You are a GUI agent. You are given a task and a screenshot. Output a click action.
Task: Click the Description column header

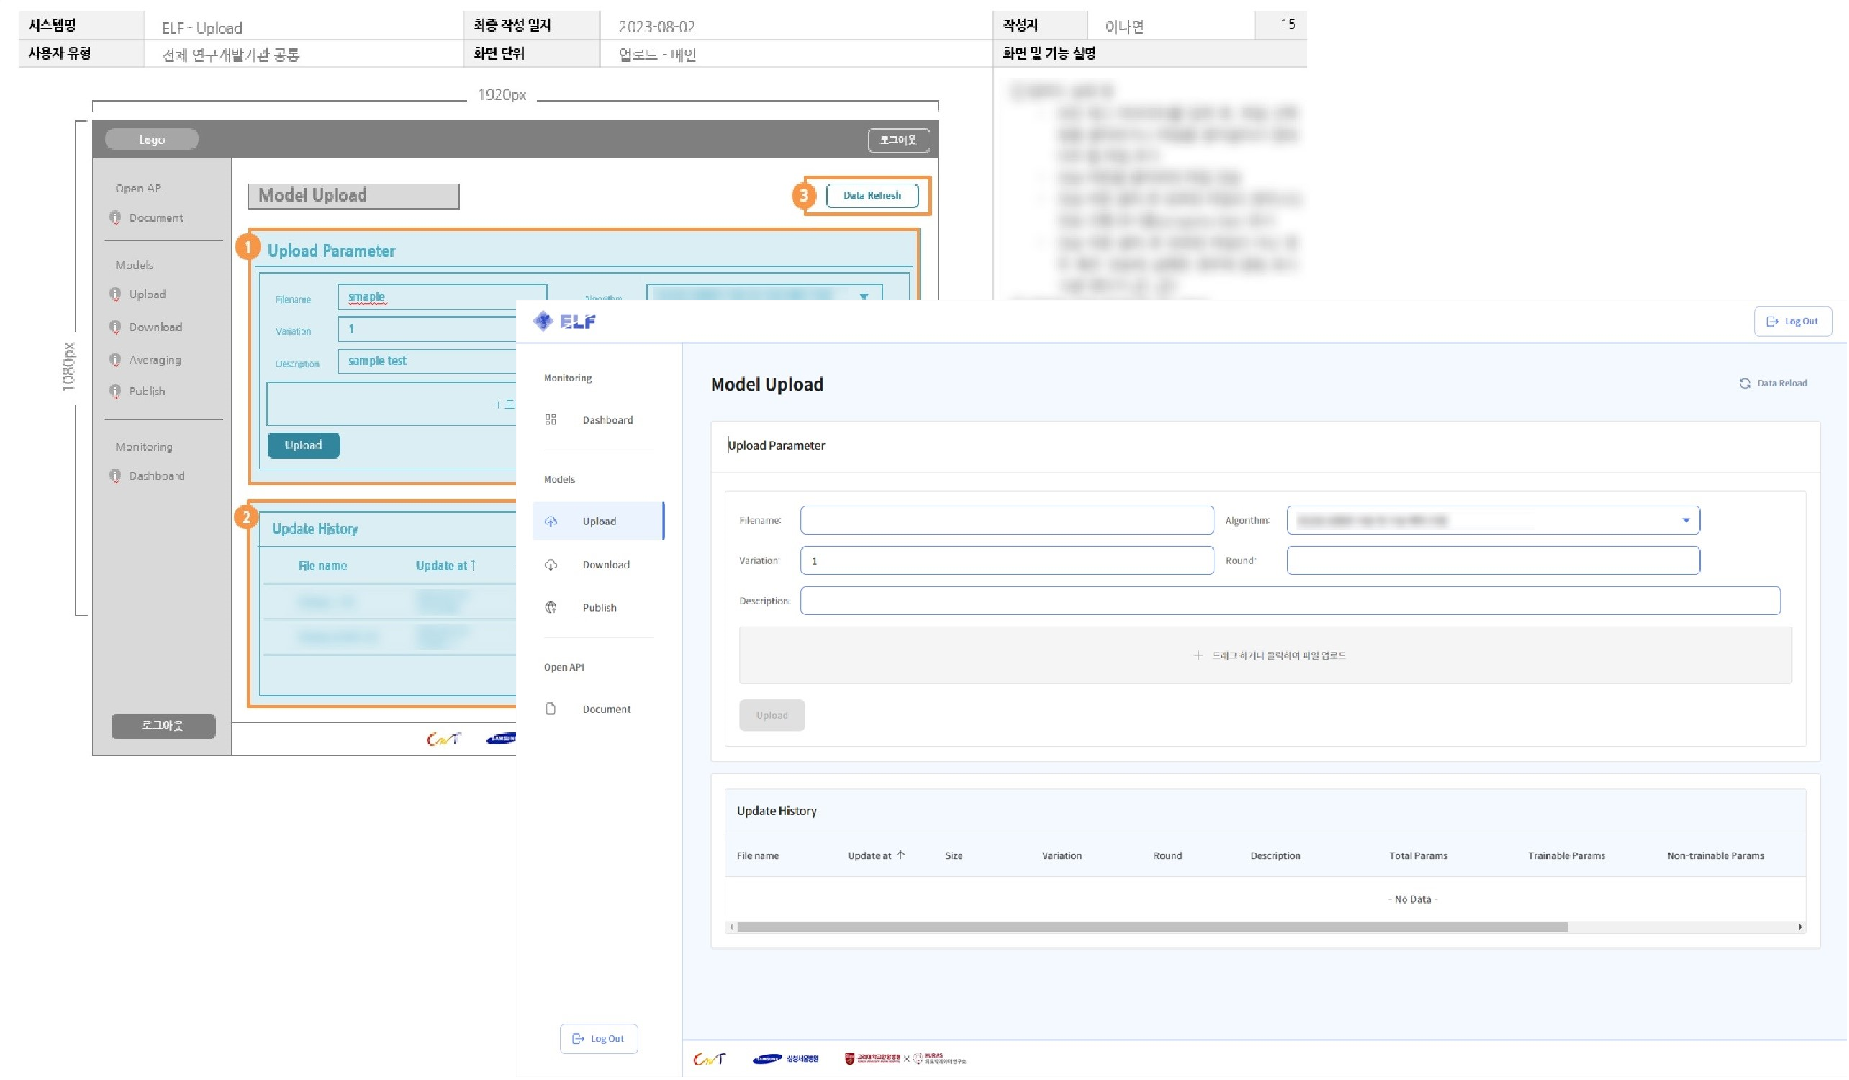(1276, 856)
